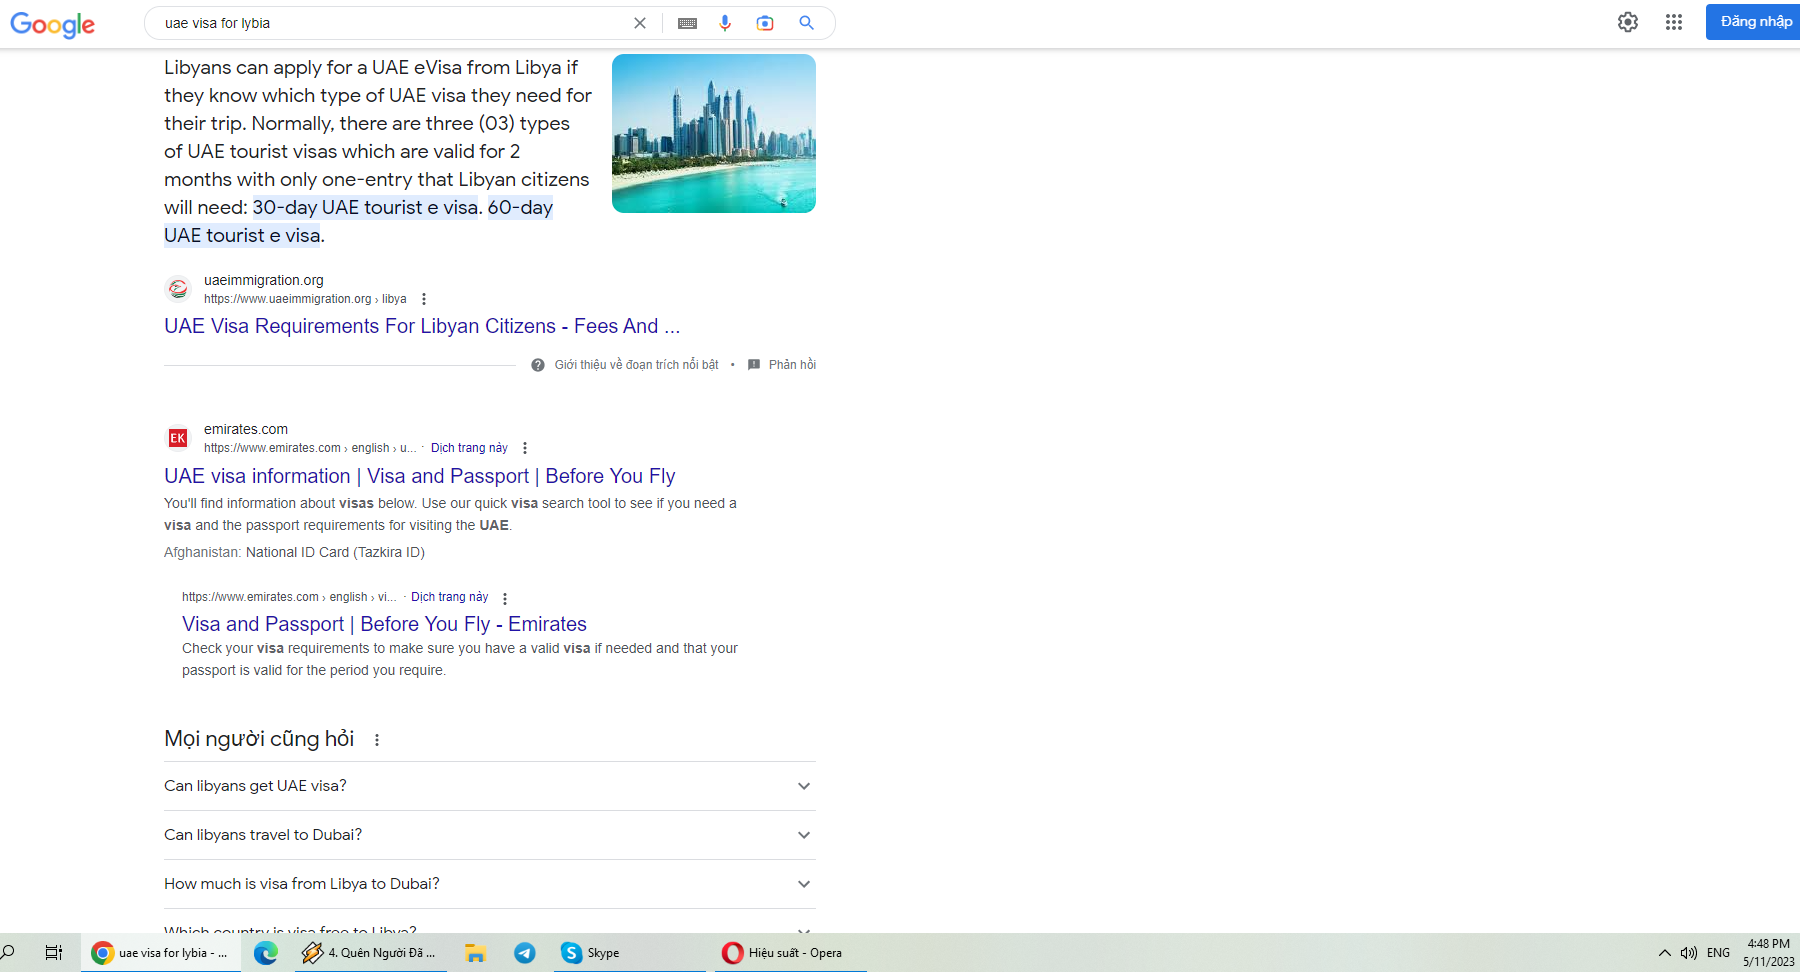Expand 'How much is visa from Libya to Dubai?'

(x=490, y=884)
